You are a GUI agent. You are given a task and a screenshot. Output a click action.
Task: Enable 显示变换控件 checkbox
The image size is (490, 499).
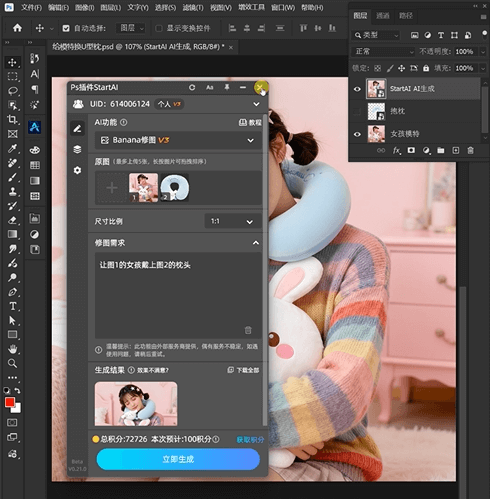click(x=159, y=29)
